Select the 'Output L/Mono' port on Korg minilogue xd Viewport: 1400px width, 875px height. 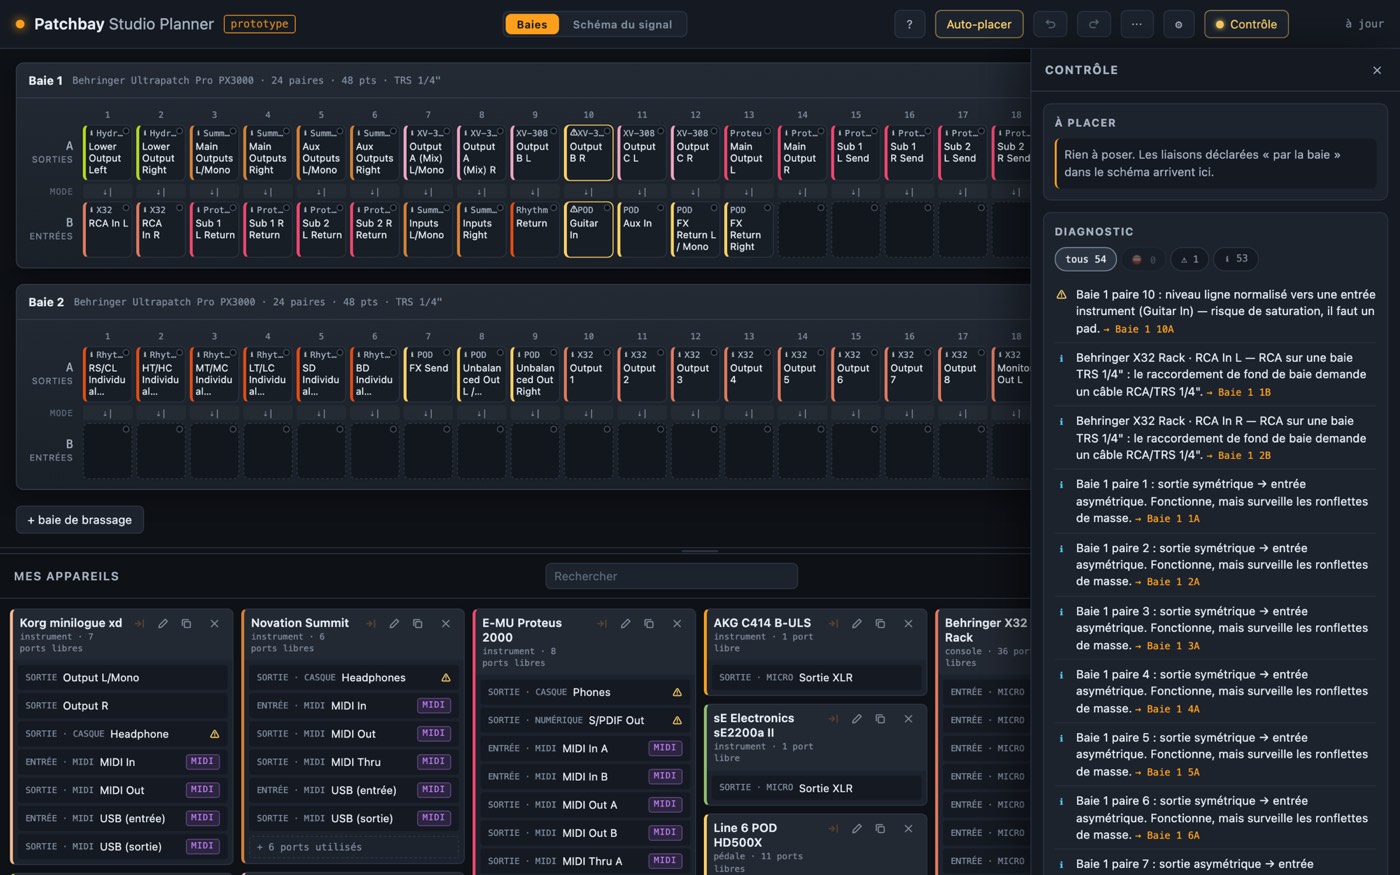122,677
